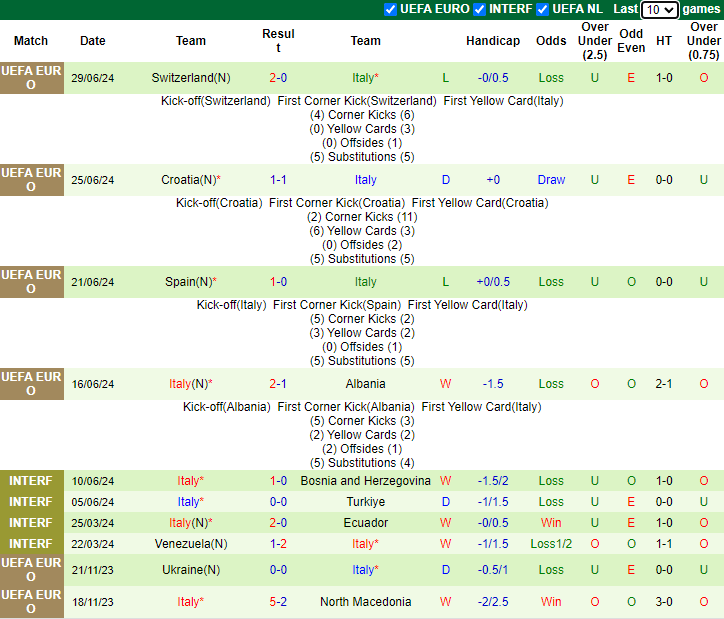Open the Ecuador team link

coord(365,523)
